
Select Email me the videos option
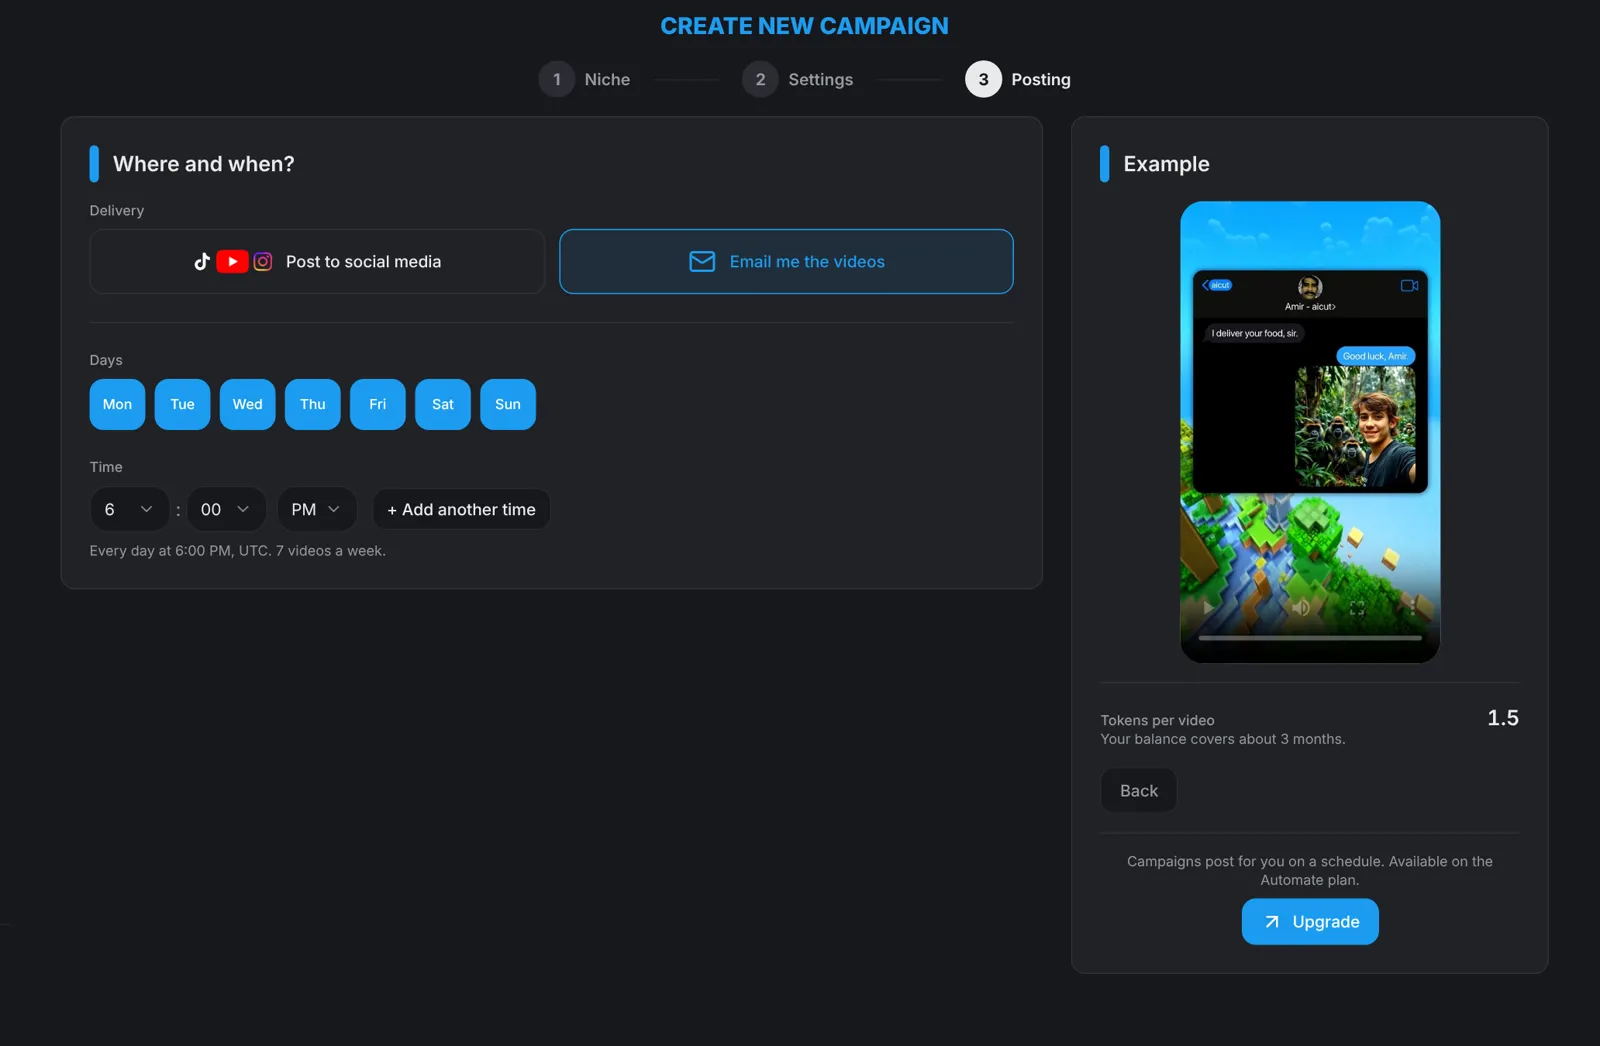pos(786,261)
